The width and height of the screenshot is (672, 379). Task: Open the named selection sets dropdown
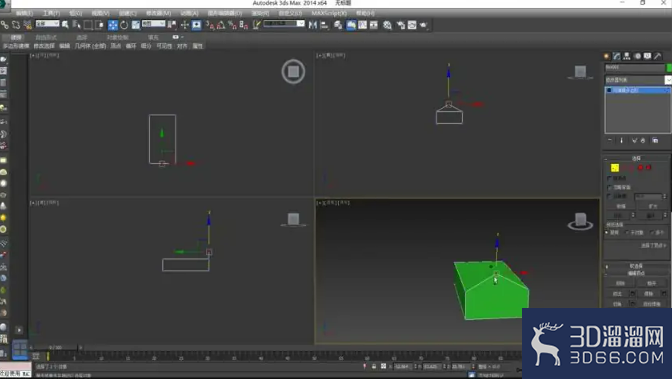(x=284, y=24)
